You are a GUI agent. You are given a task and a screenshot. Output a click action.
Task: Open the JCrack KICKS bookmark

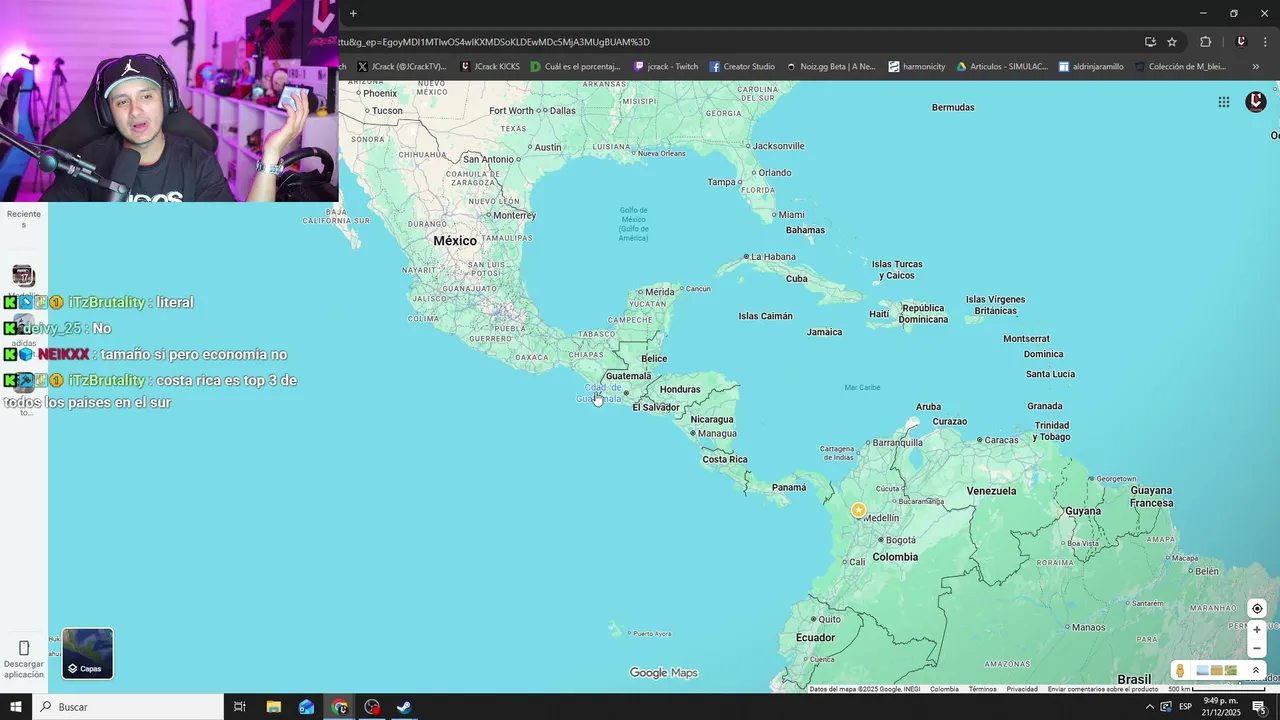490,67
